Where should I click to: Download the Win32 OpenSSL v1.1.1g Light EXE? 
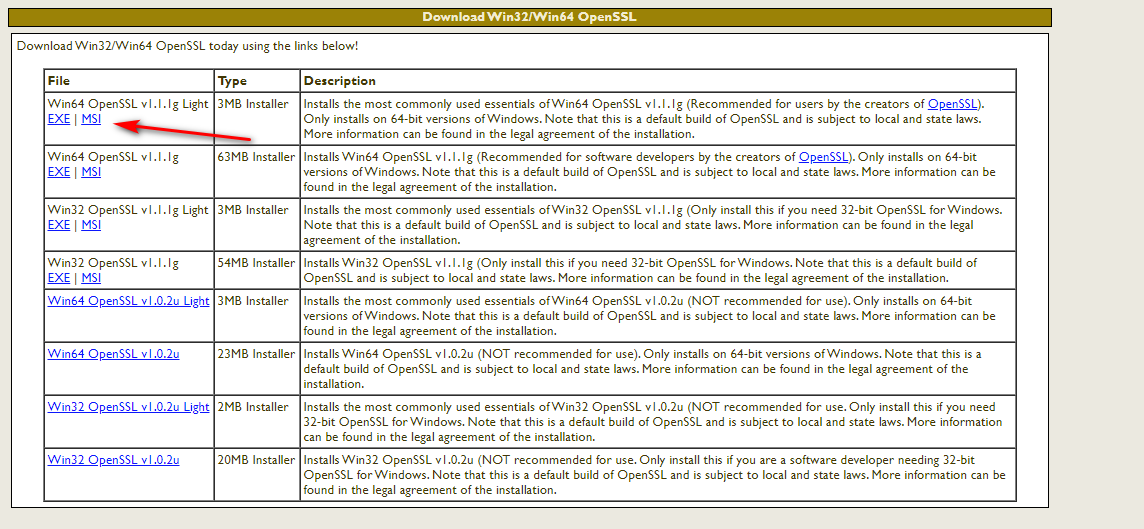point(58,225)
